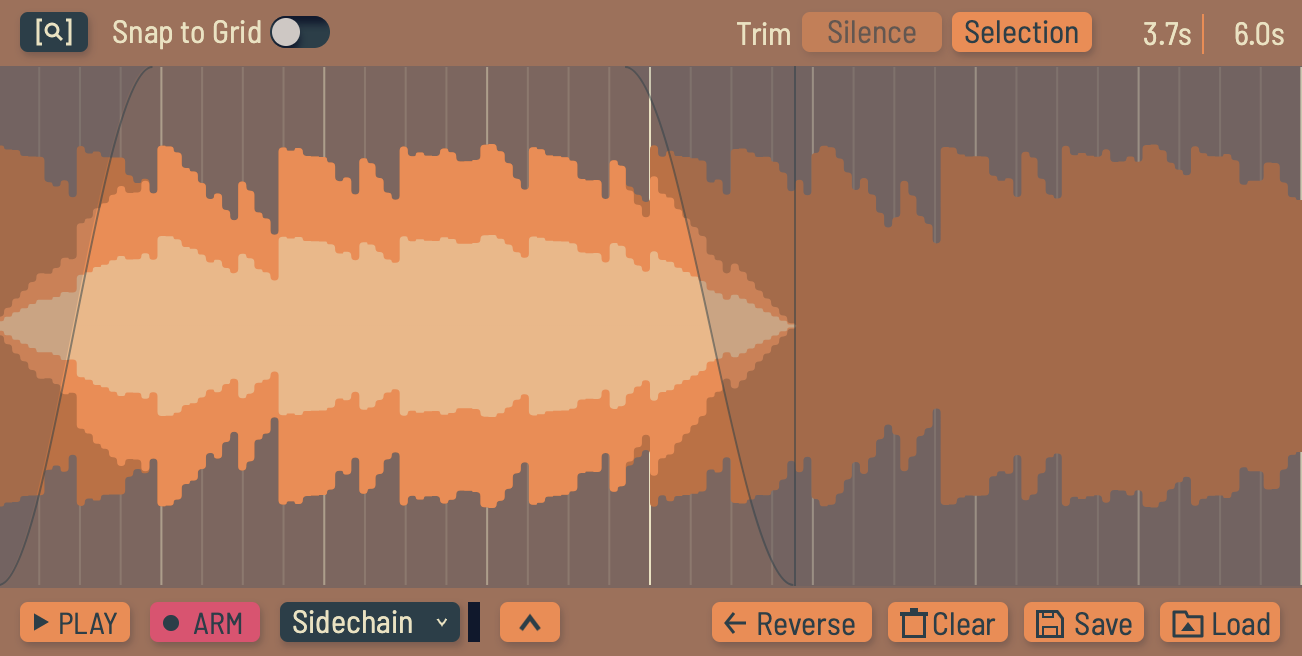Click the play triangle icon
The image size is (1302, 656).
pyautogui.click(x=41, y=623)
